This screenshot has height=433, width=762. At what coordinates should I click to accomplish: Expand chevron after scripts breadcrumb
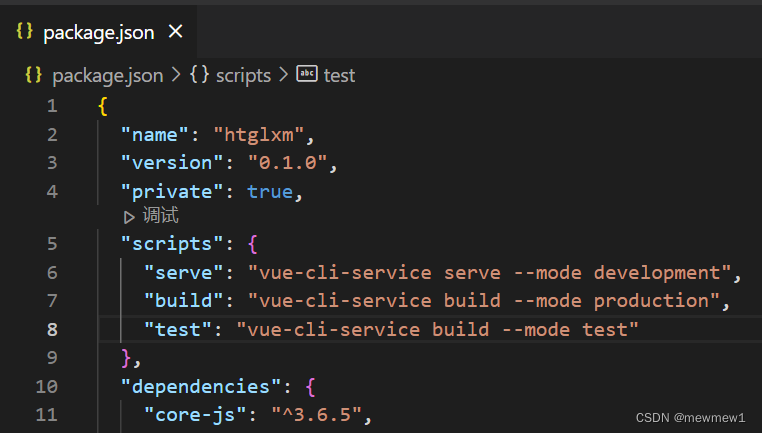pyautogui.click(x=283, y=75)
